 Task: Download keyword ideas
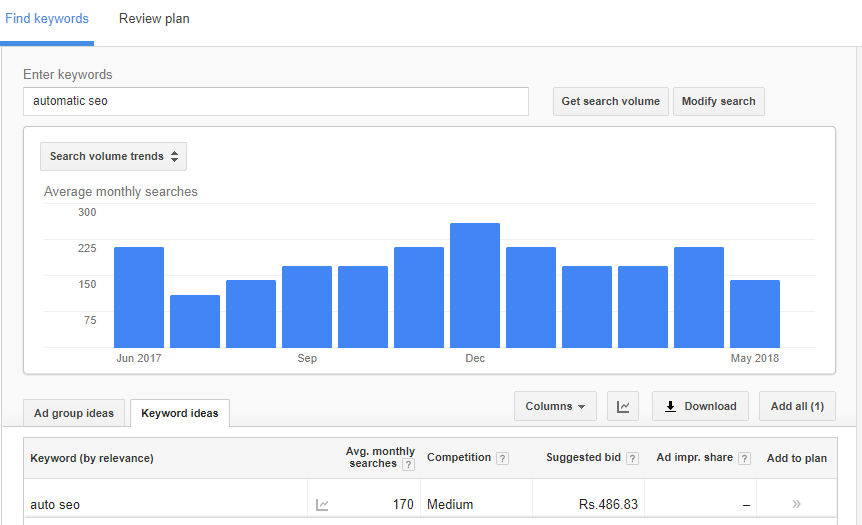coord(700,406)
